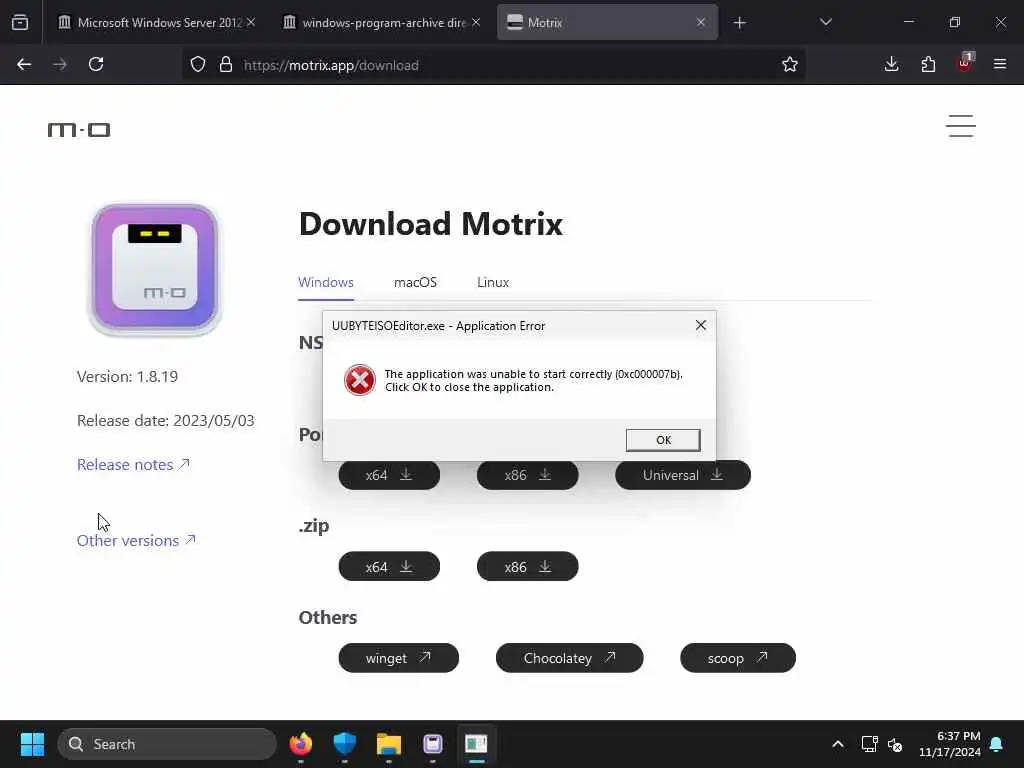The image size is (1024, 768).
Task: Click the uBlock Origin extension icon
Action: click(965, 63)
